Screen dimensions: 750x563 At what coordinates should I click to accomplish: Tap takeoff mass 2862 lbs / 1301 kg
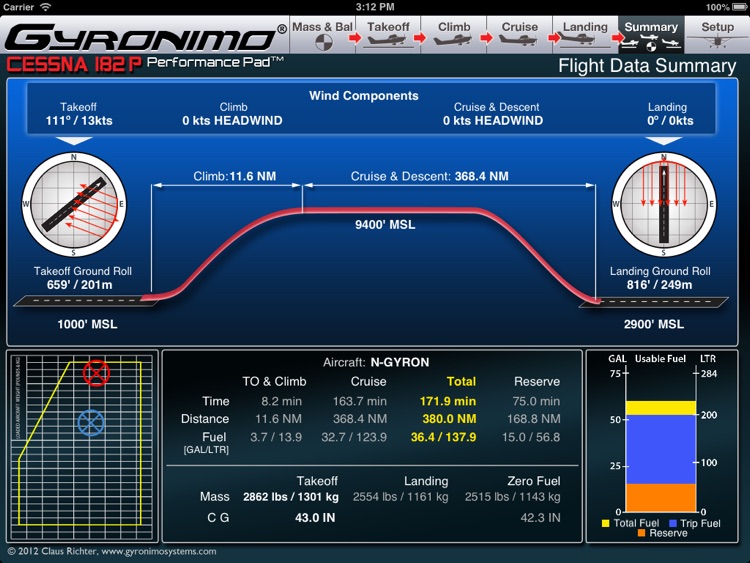click(291, 497)
